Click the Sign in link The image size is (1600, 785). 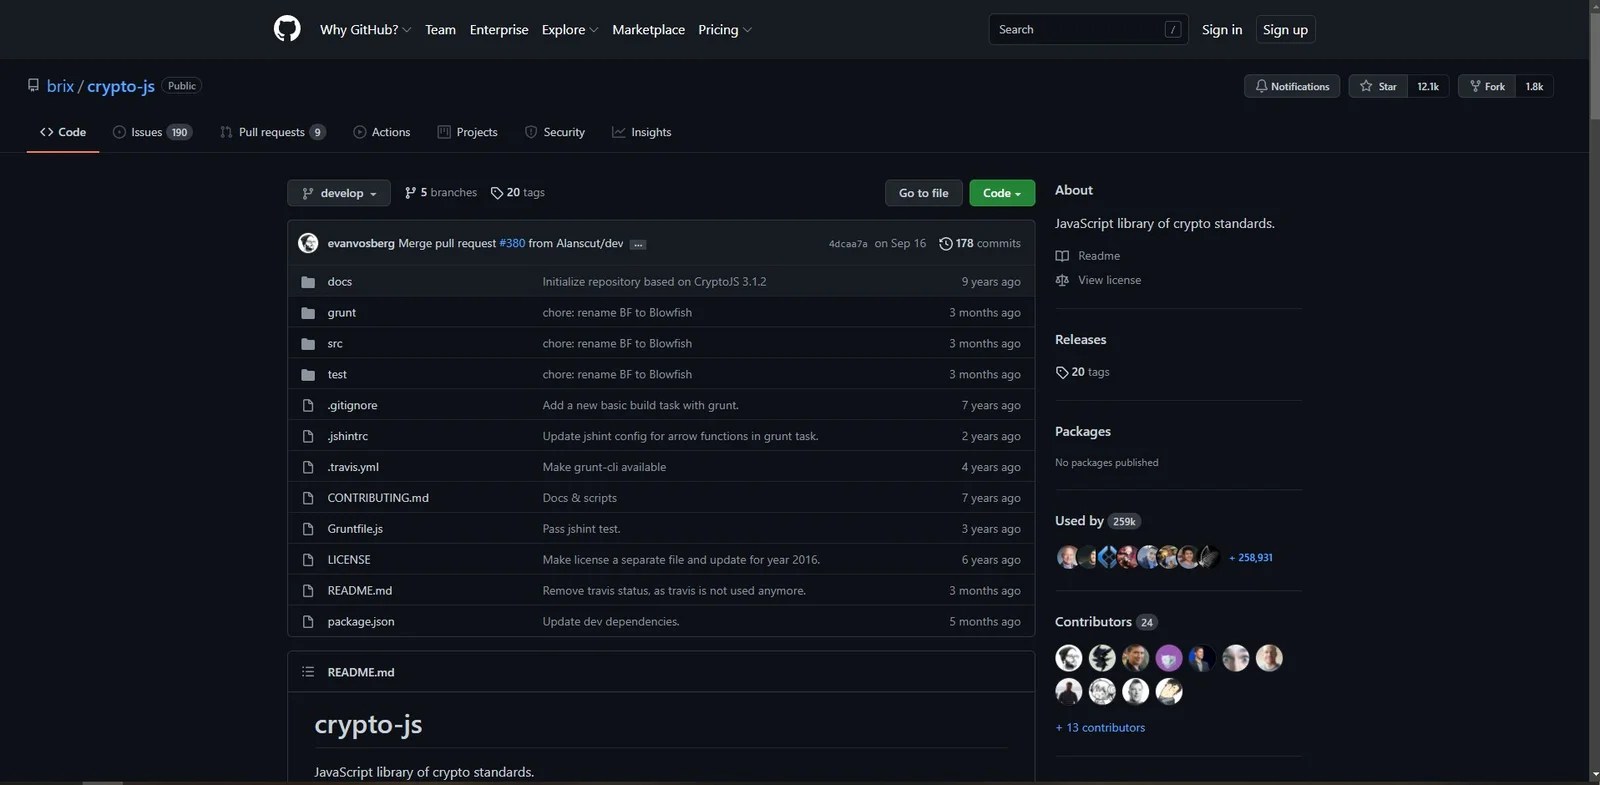(1222, 30)
